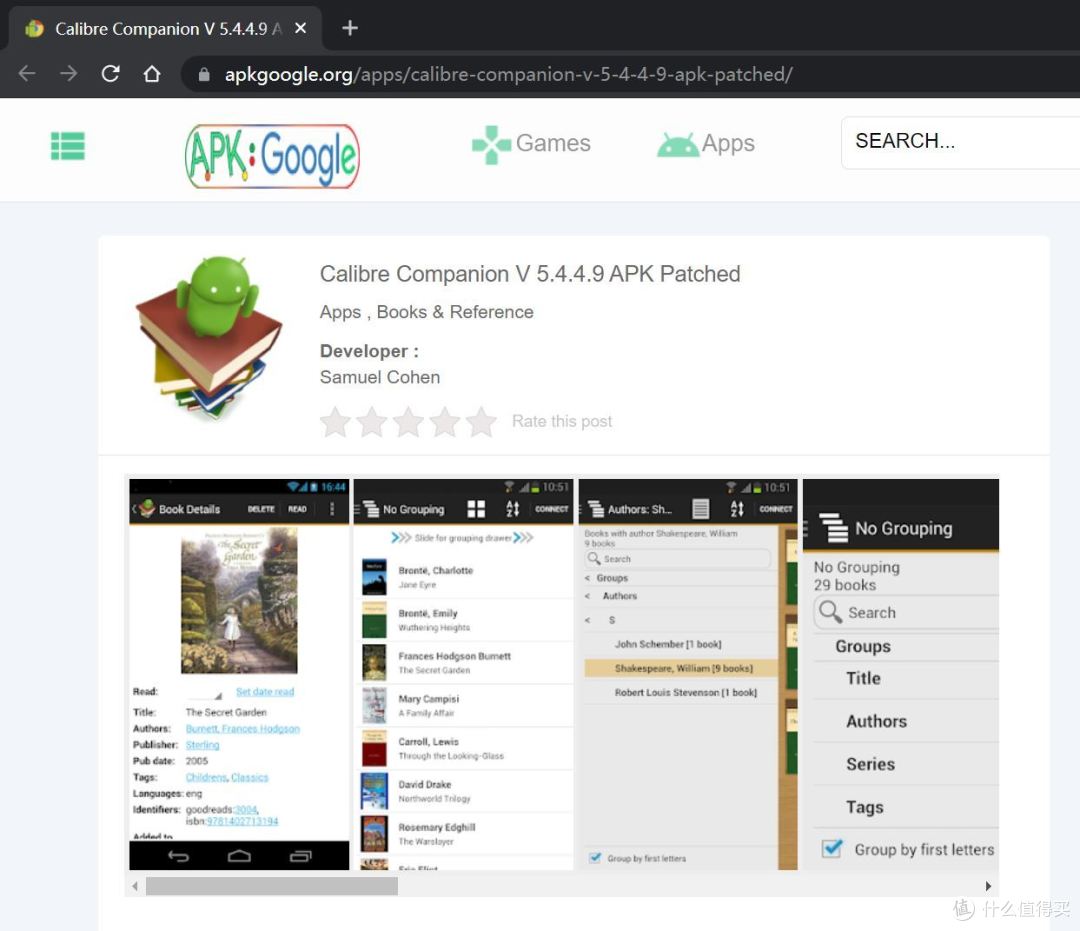
Task: Click DELETE in Book Details screenshot
Action: click(x=261, y=509)
